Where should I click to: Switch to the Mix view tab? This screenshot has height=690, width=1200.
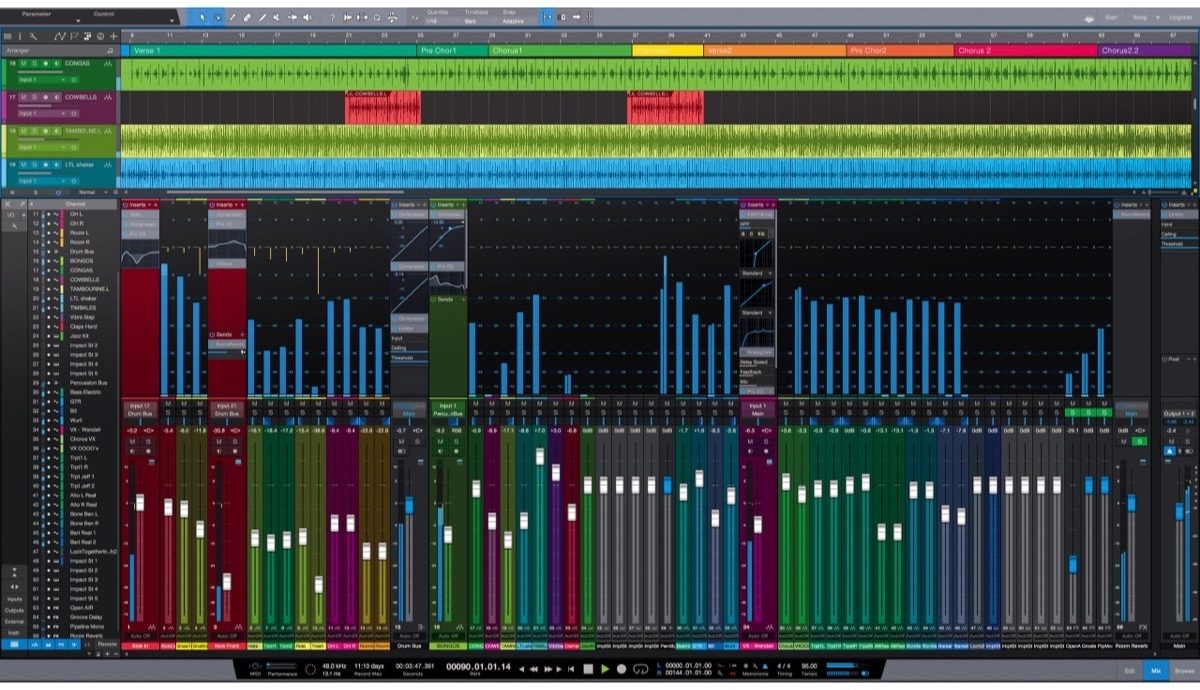[1155, 671]
